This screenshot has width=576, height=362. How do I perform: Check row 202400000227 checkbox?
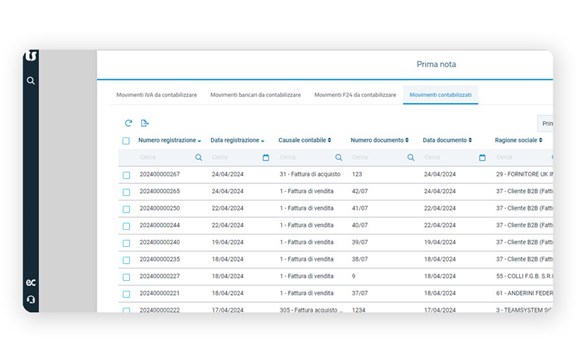click(x=126, y=277)
